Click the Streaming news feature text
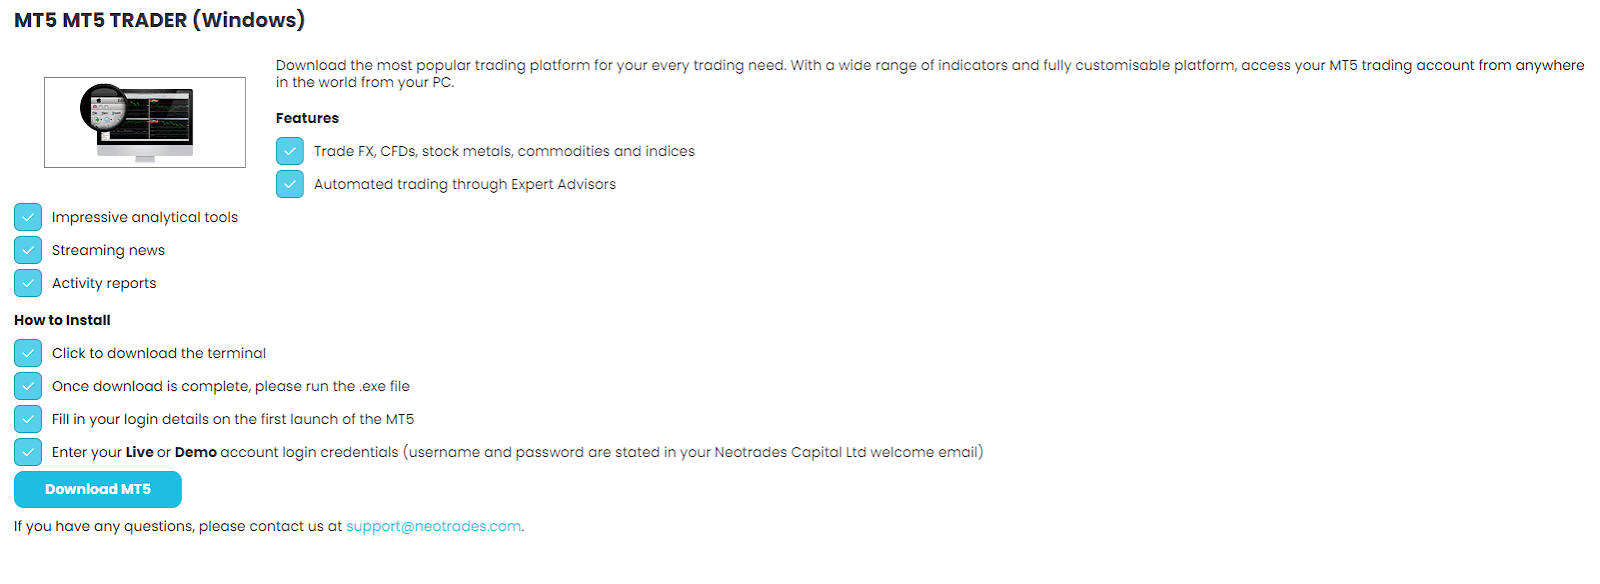The width and height of the screenshot is (1600, 584). 108,250
